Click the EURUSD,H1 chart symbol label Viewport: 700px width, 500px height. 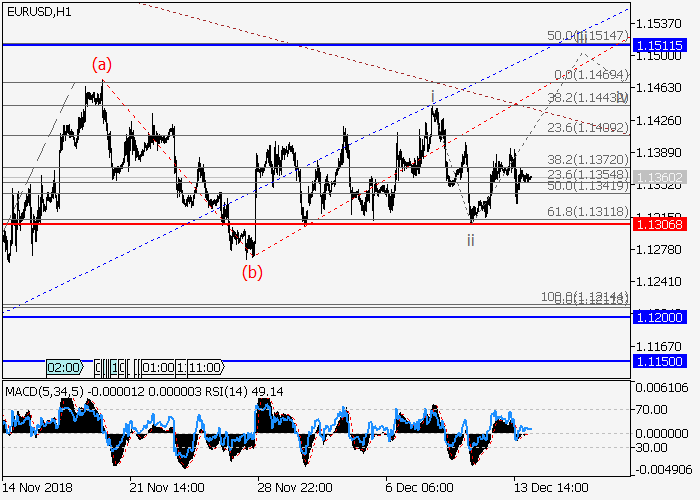39,12
